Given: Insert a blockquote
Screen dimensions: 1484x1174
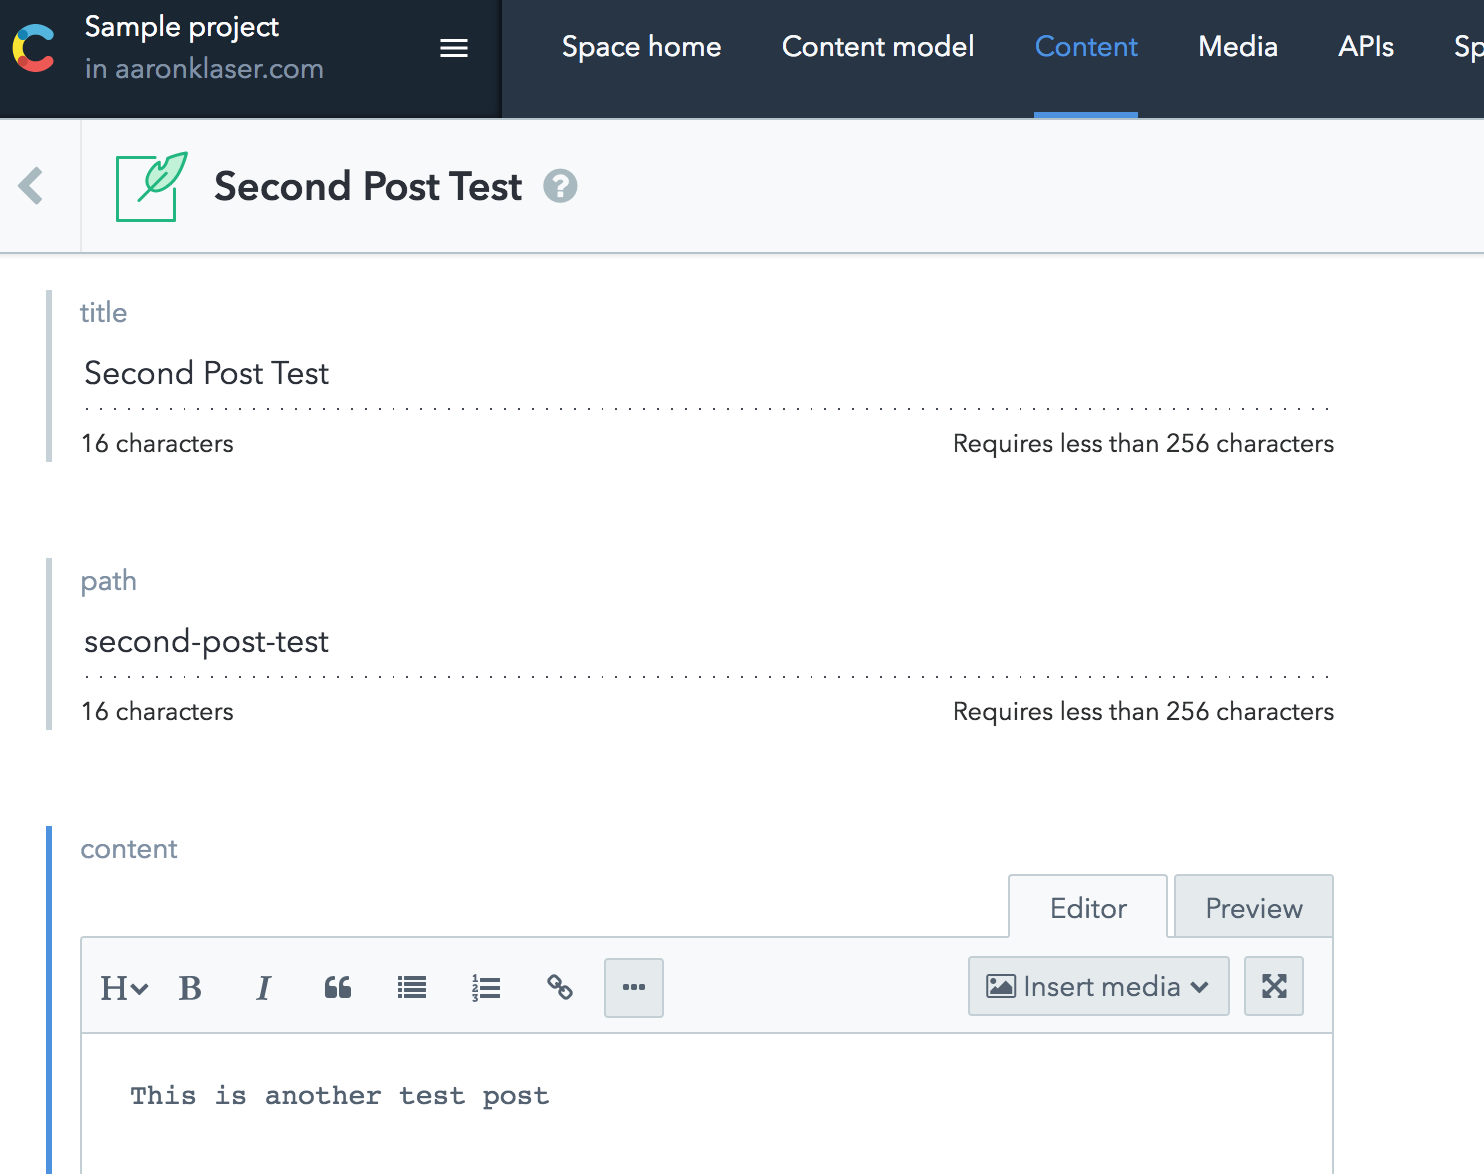Looking at the screenshot, I should point(338,988).
